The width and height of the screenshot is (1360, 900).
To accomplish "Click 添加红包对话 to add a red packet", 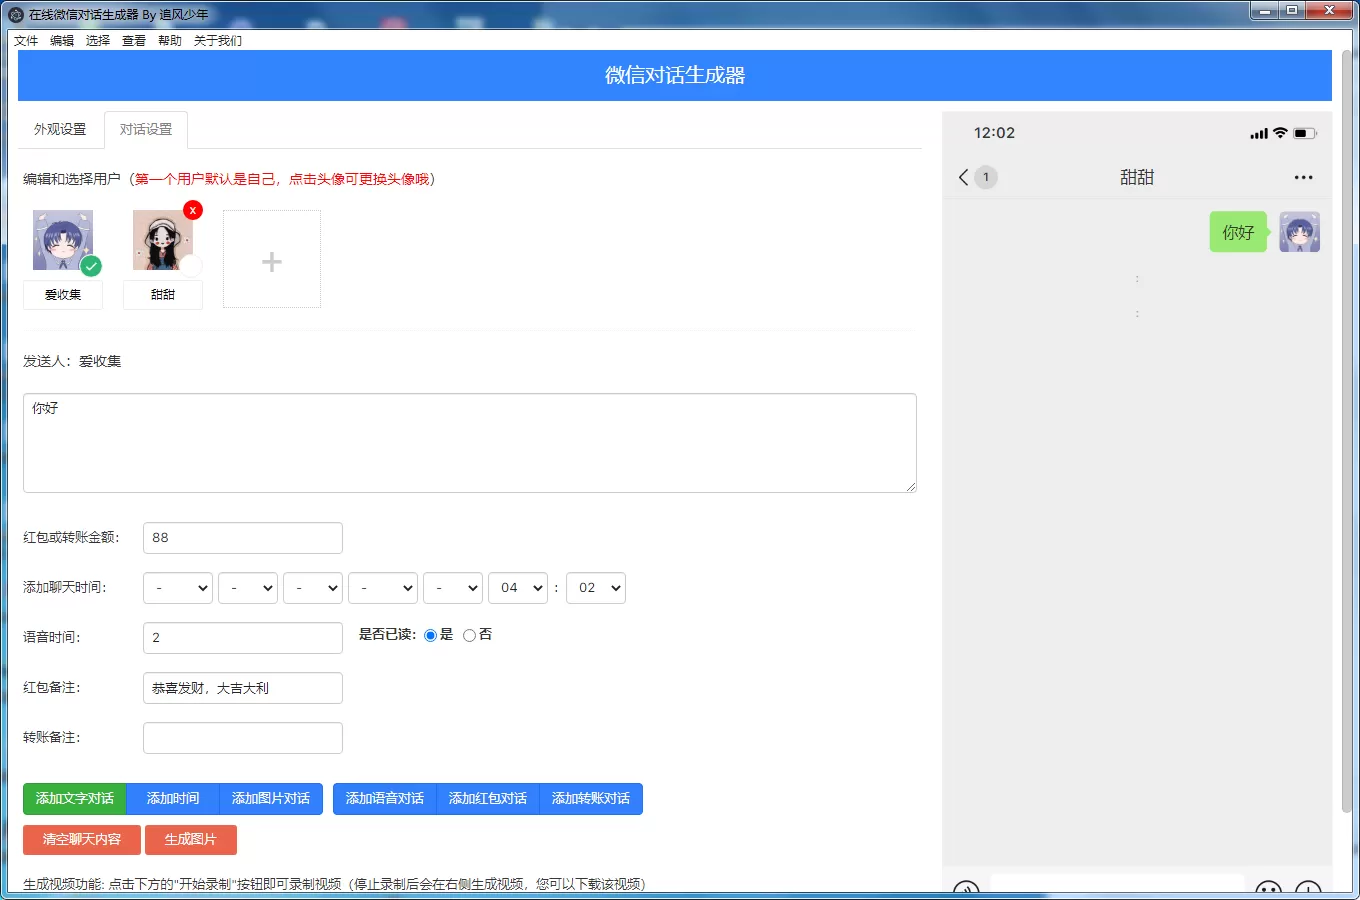I will point(487,799).
